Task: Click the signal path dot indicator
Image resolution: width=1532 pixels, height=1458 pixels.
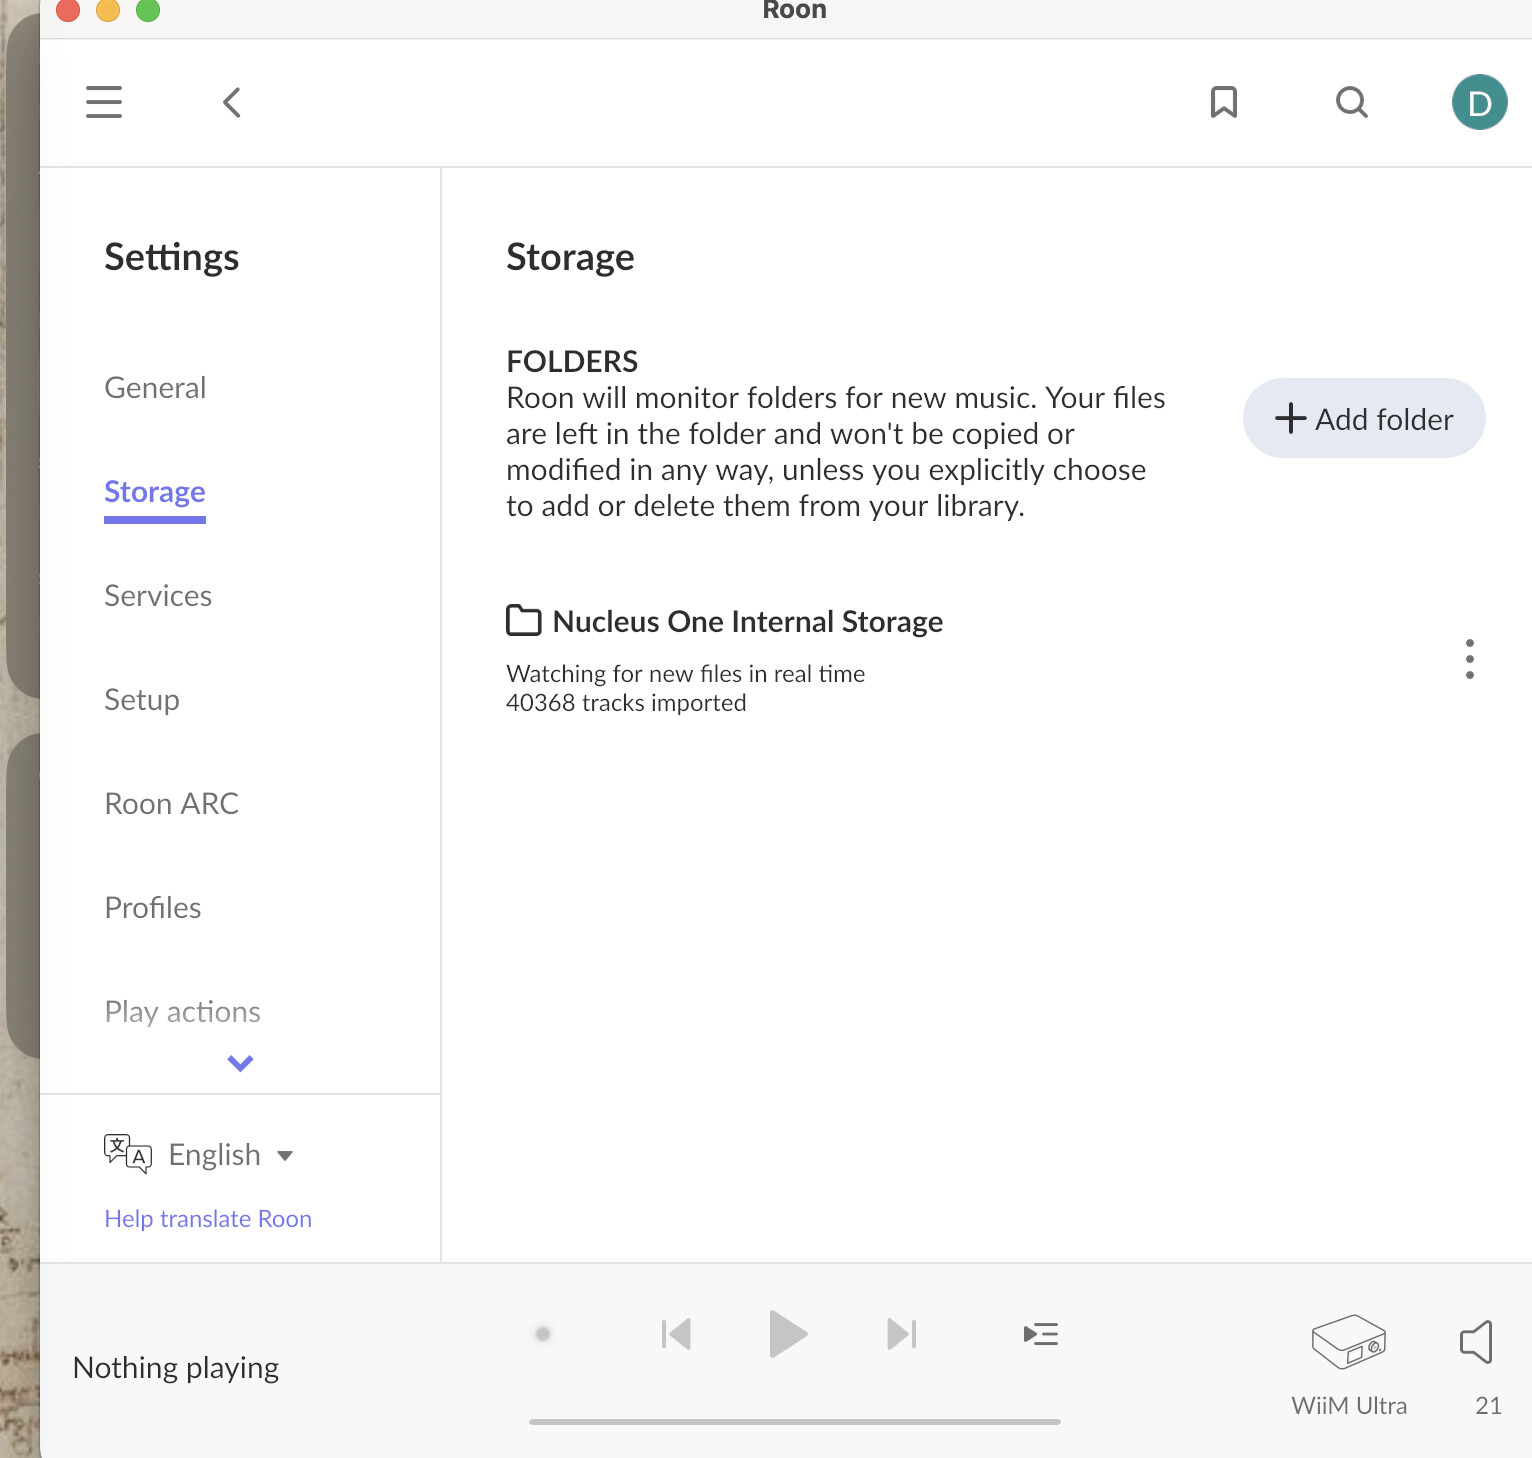Action: click(x=543, y=1334)
